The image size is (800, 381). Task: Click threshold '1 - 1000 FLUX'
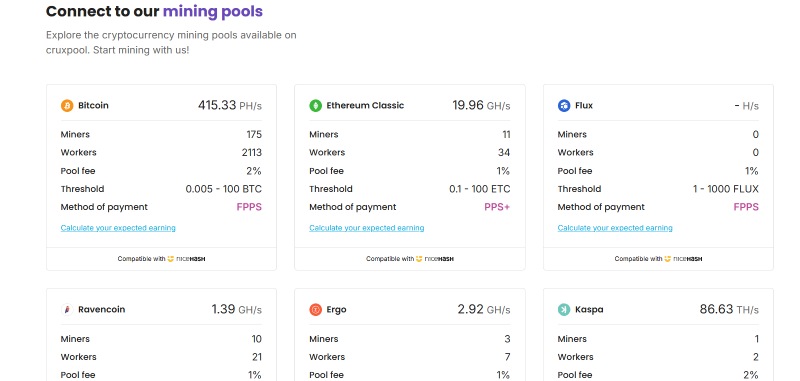click(x=726, y=189)
